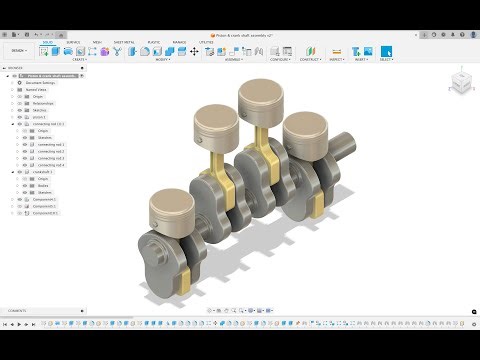480x360 pixels.
Task: Click the Measure icon in Inspect
Action: 337,51
